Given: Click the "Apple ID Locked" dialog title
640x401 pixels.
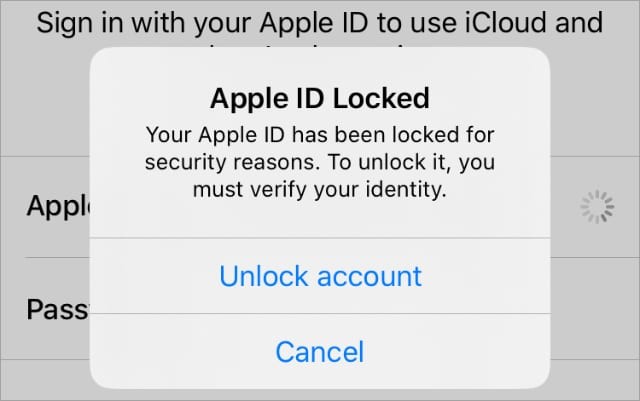Looking at the screenshot, I should (x=320, y=98).
